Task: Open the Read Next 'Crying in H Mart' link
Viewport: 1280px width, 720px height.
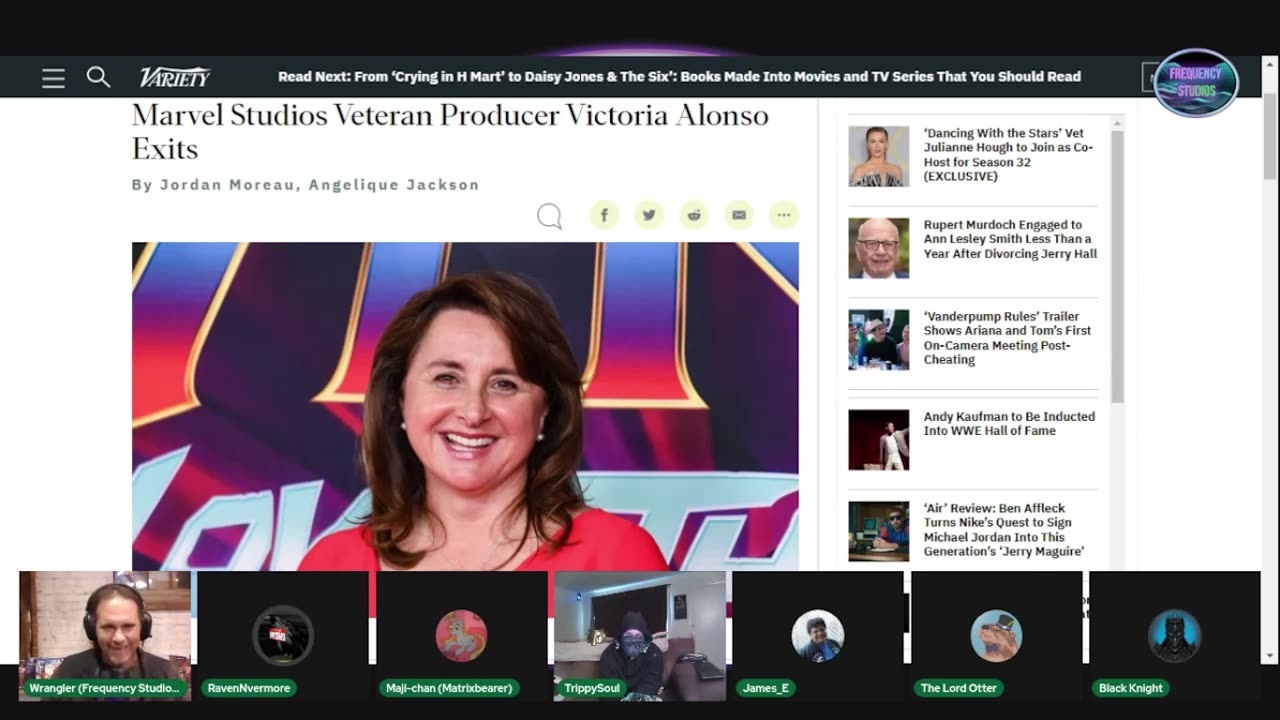Action: 679,77
